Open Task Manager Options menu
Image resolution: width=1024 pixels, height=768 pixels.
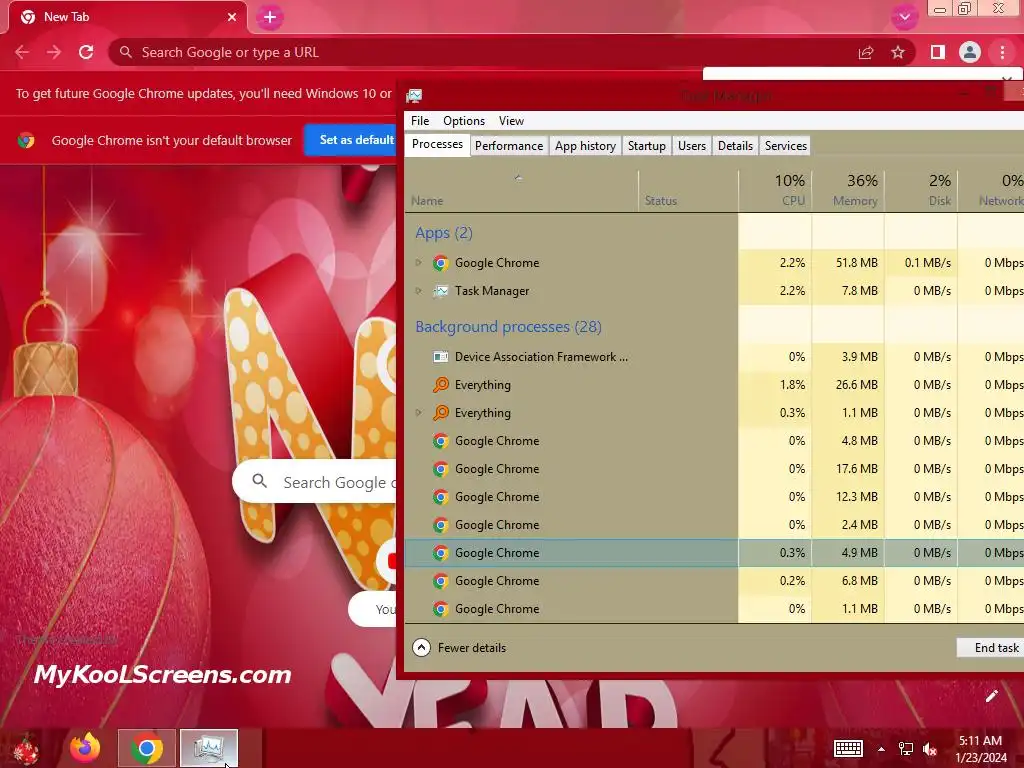click(x=464, y=121)
